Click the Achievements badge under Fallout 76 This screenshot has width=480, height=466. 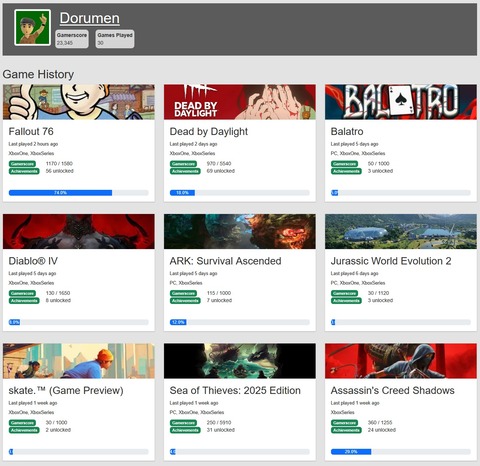pos(24,171)
